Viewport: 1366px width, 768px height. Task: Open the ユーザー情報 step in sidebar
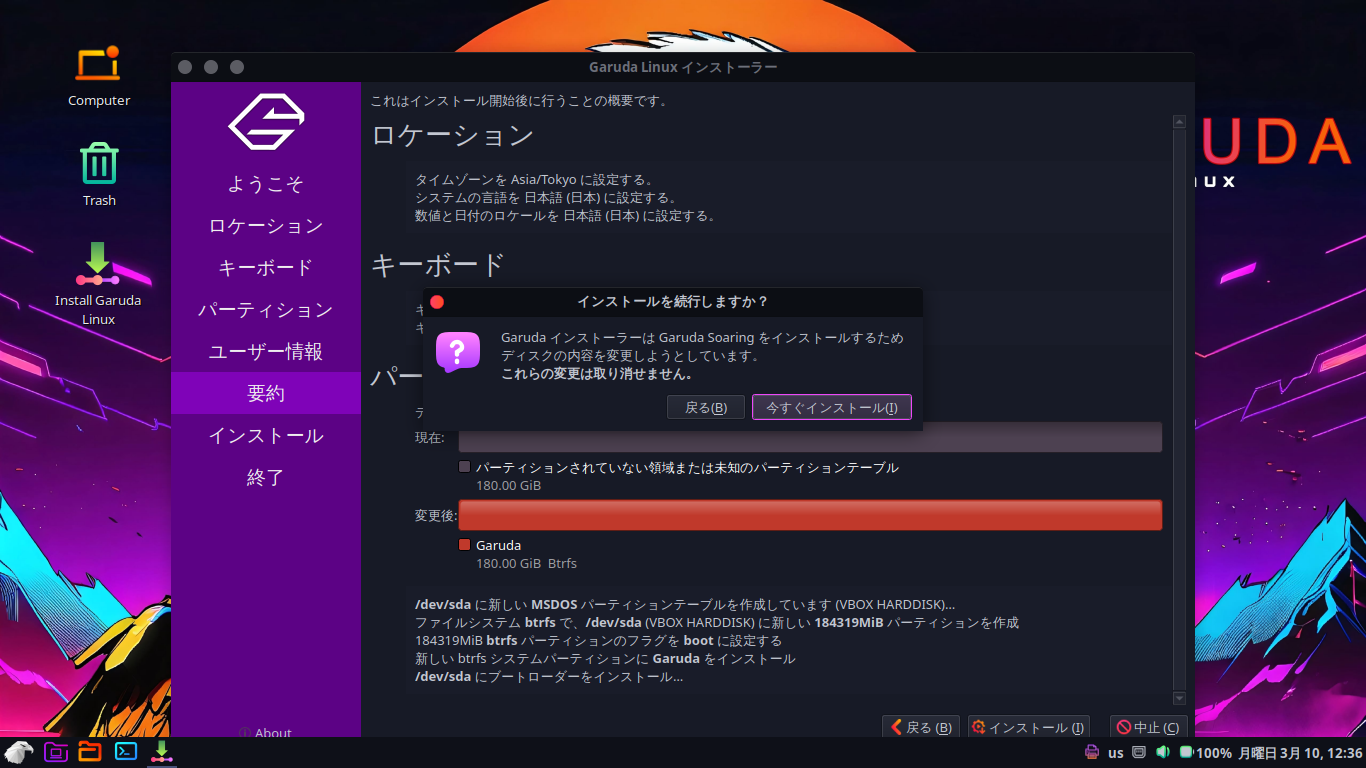(x=266, y=352)
